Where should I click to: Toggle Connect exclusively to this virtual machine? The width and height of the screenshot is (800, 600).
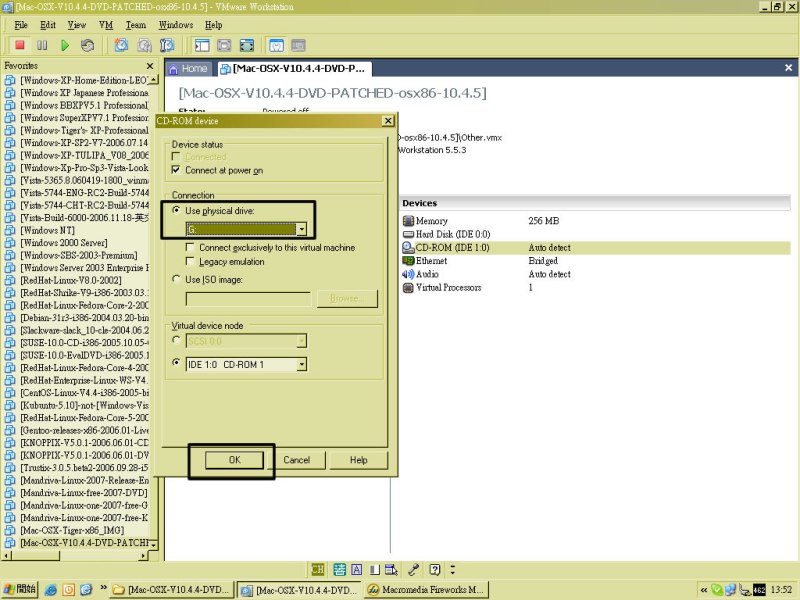pos(190,247)
